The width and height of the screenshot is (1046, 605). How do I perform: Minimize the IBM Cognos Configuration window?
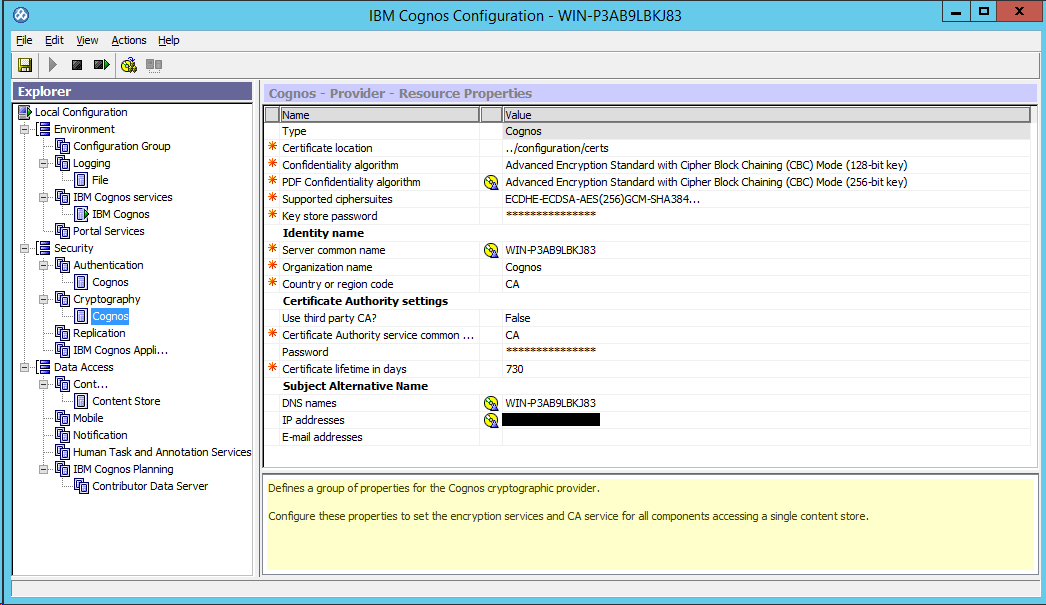pos(956,11)
